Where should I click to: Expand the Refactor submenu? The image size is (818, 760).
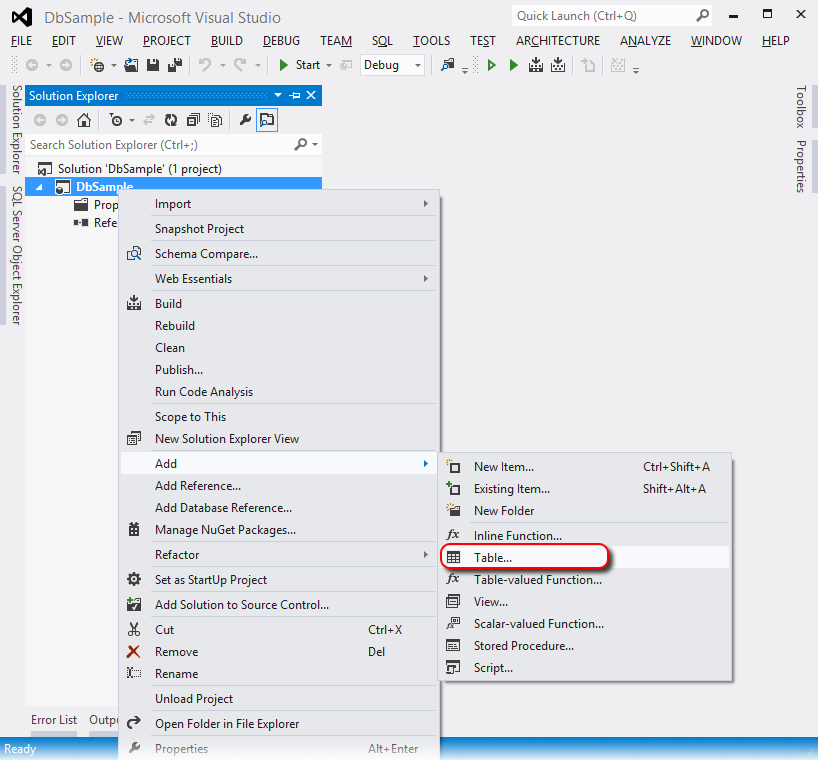(426, 554)
